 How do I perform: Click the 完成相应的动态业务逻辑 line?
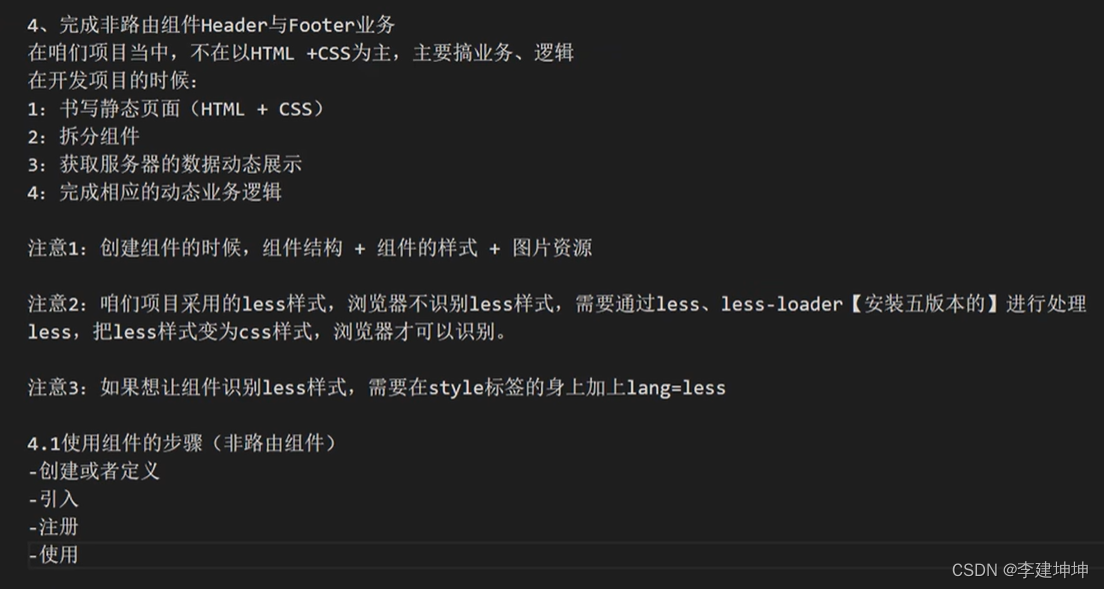[x=155, y=192]
